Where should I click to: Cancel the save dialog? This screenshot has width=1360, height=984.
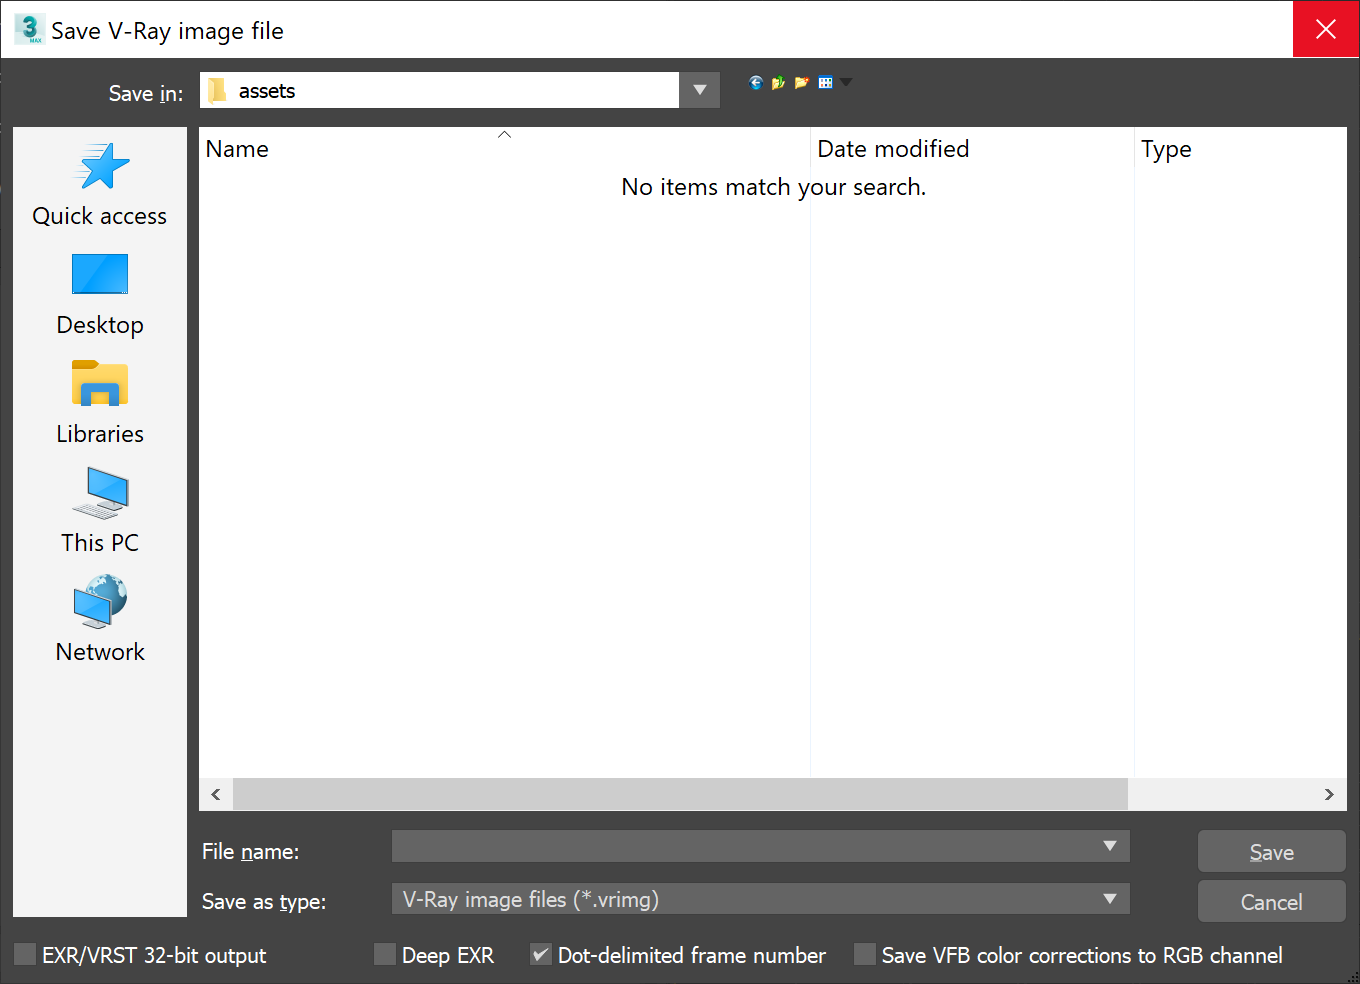click(x=1271, y=901)
